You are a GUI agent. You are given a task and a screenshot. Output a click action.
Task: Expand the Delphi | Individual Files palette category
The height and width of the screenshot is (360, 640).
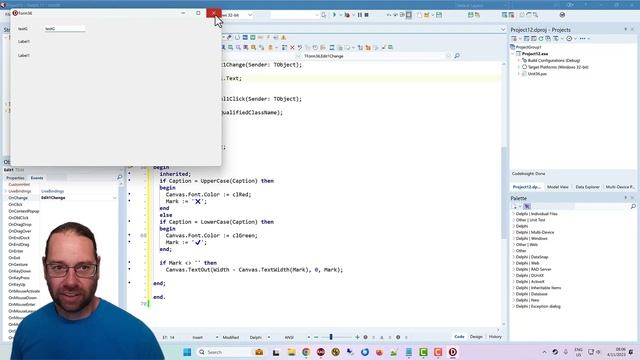click(x=513, y=214)
